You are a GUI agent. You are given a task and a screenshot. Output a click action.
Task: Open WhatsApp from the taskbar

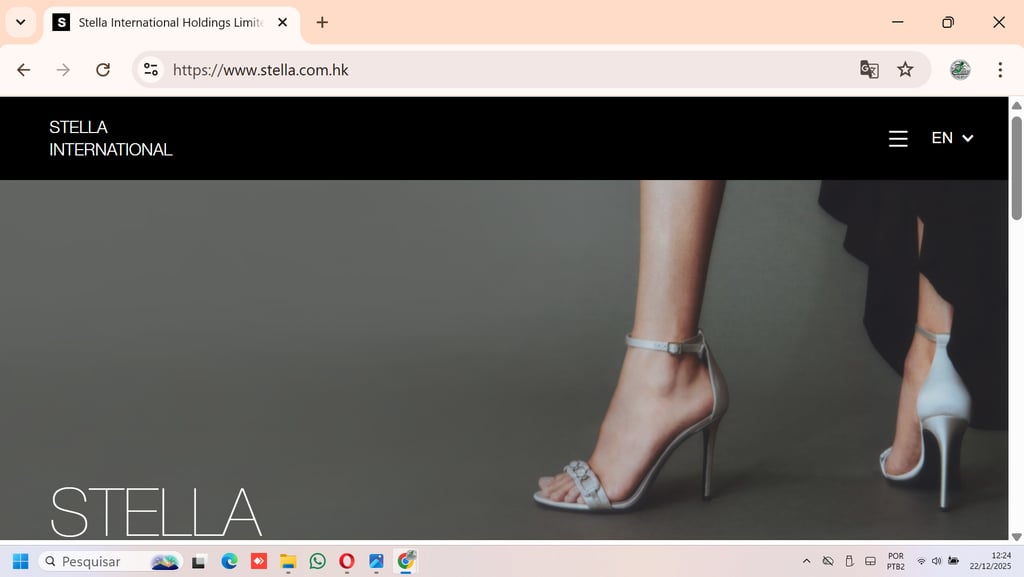coord(317,561)
